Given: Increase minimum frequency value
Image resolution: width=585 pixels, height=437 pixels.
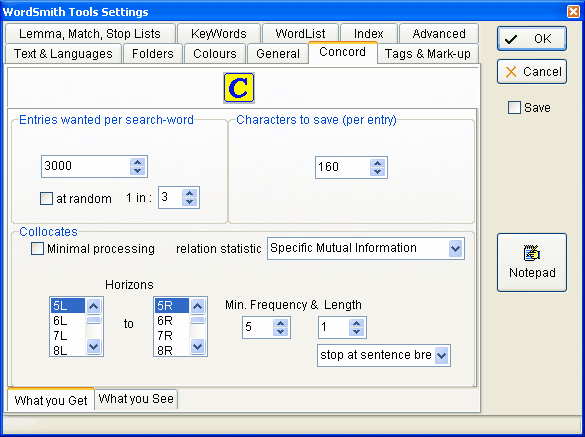Looking at the screenshot, I should tap(281, 323).
